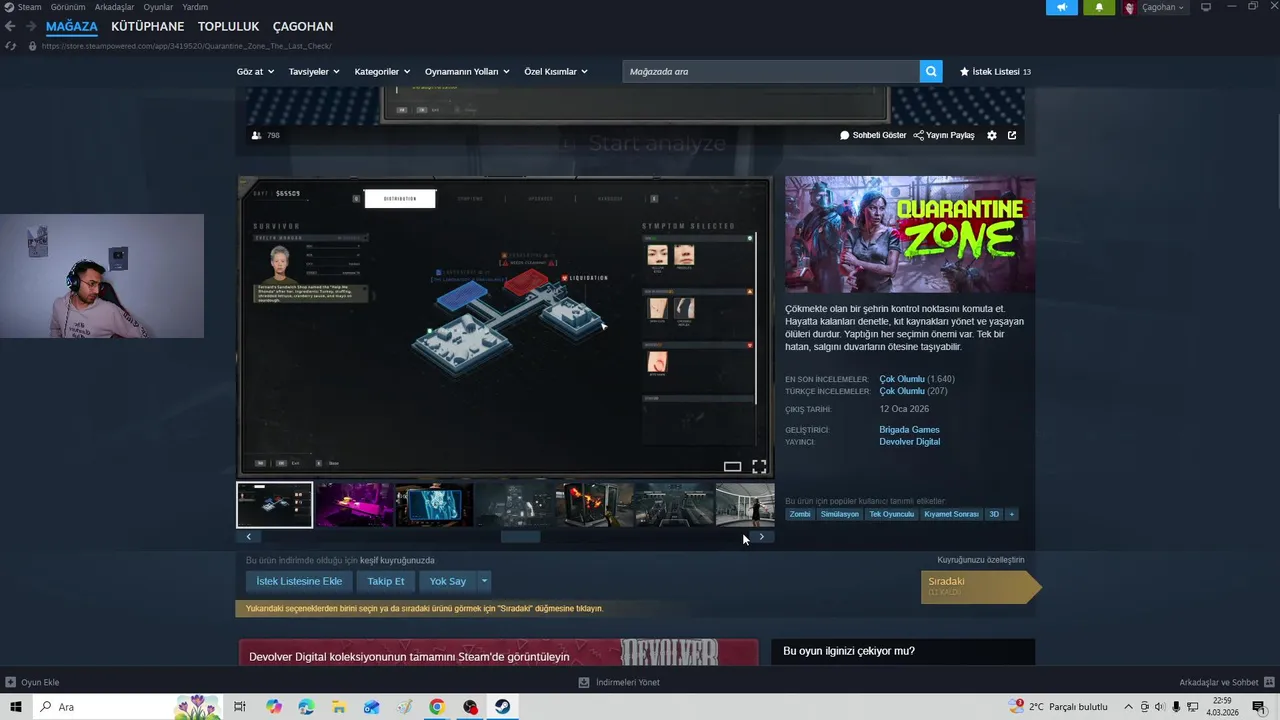The width and height of the screenshot is (1280, 720).
Task: Click the blue search magnifier button
Action: [x=931, y=71]
